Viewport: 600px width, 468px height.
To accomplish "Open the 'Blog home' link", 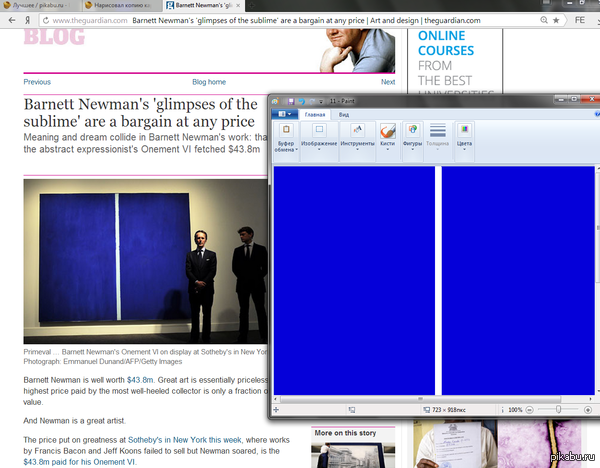I will 209,82.
